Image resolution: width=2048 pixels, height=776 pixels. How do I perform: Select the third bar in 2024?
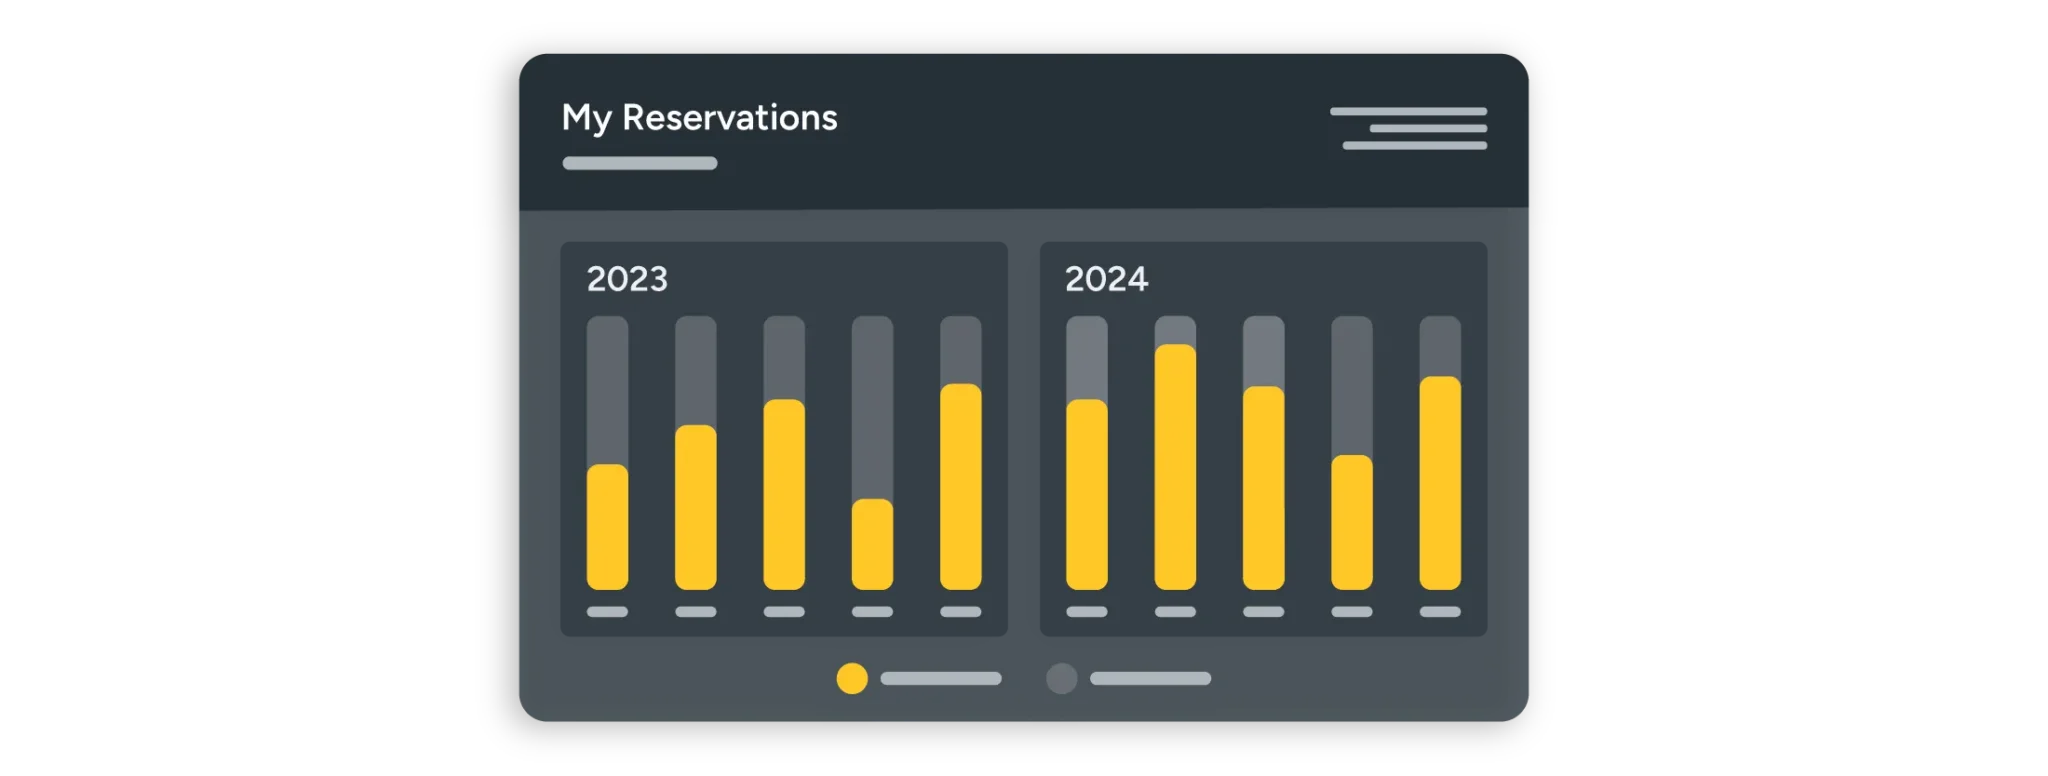point(1264,487)
